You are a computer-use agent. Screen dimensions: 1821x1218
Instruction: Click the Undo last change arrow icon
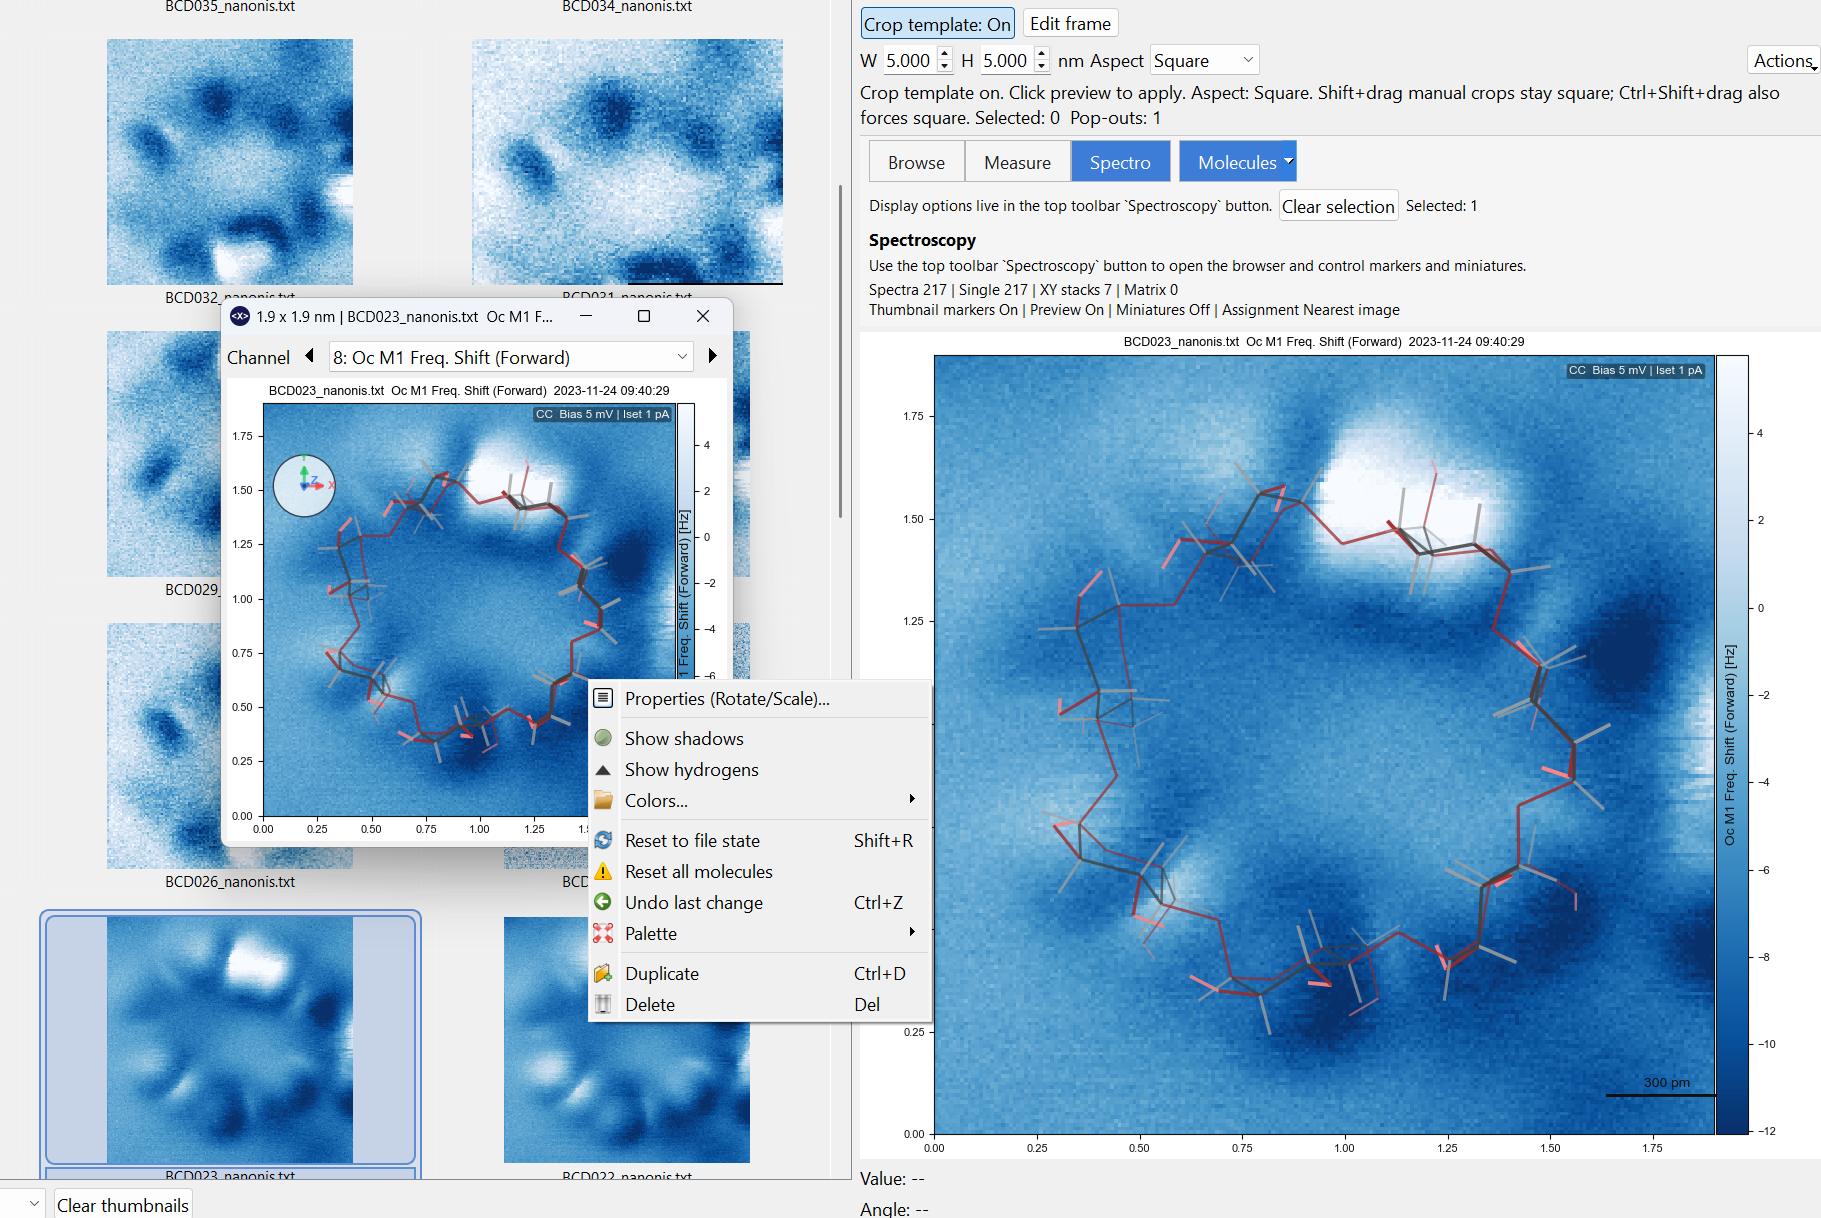coord(603,903)
